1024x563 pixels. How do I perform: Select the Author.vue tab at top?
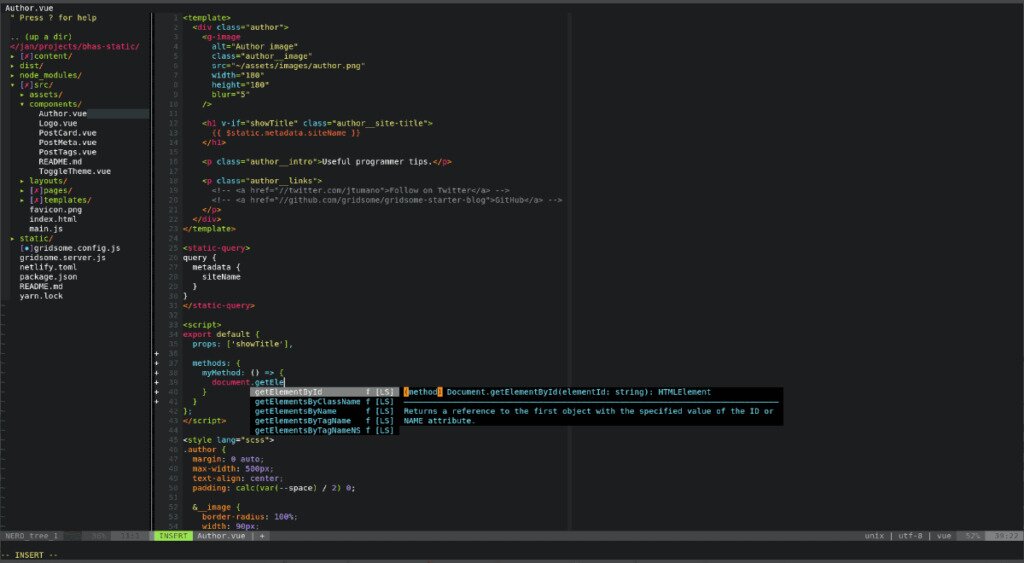(x=30, y=8)
